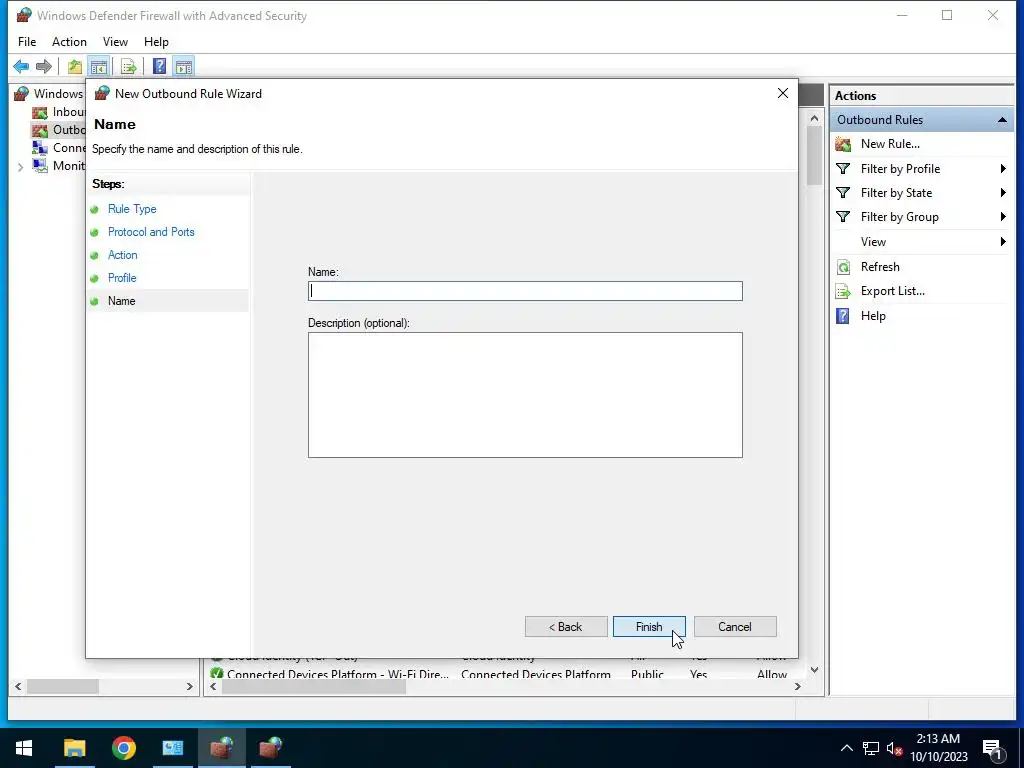Click the blue Help toolbar icon
This screenshot has width=1024, height=768.
pos(159,66)
